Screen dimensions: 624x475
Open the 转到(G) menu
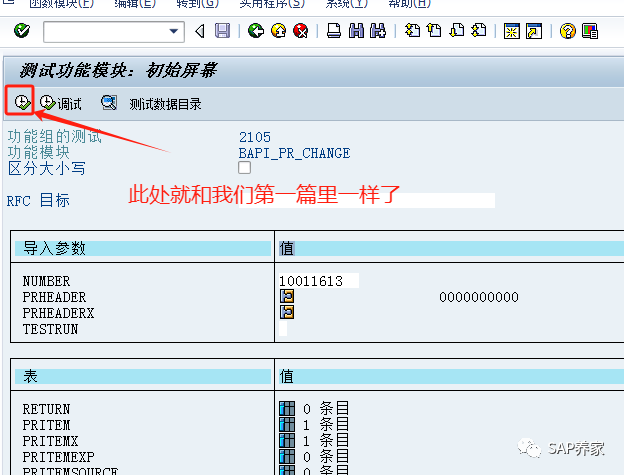[197, 4]
